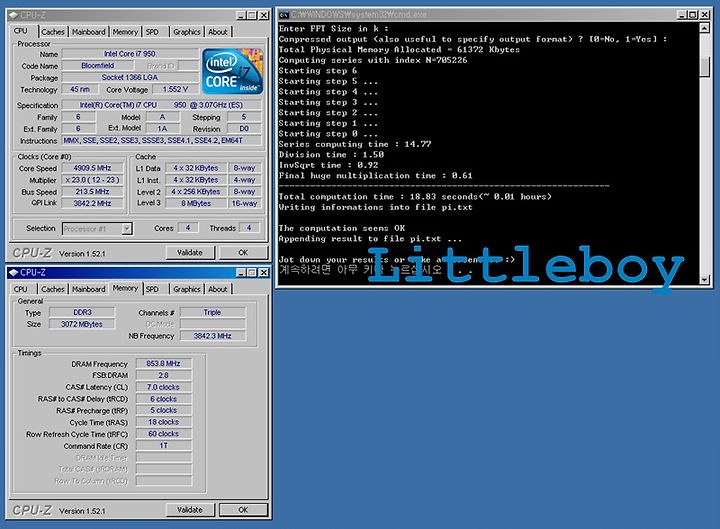This screenshot has width=720, height=529.
Task: Click Level 3 cache value 8 MBytes
Action: pos(196,203)
